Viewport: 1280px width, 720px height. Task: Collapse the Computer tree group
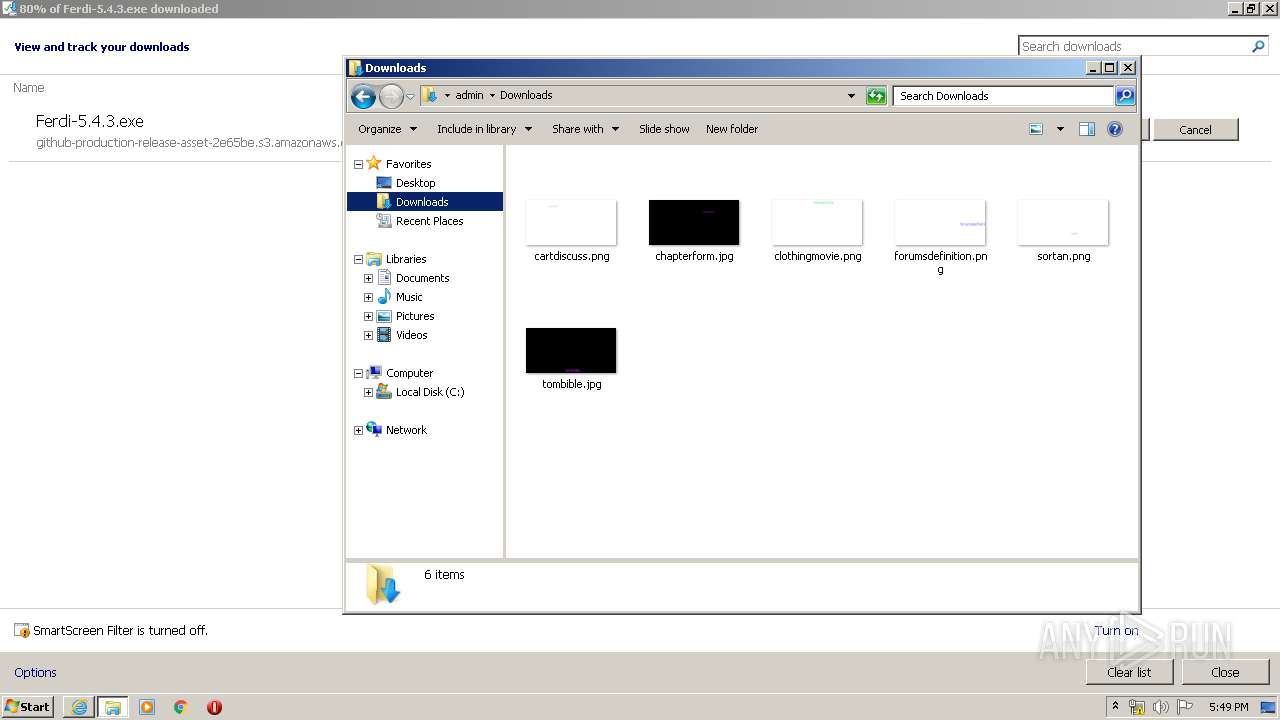point(358,373)
